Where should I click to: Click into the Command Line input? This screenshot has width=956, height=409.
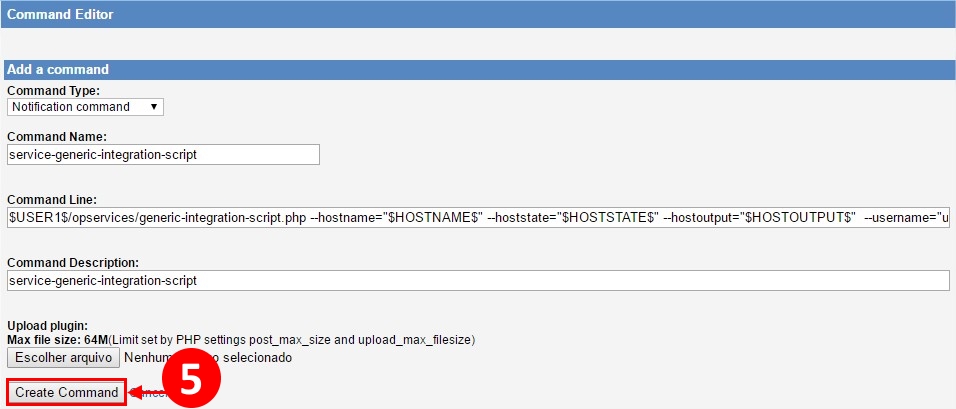point(478,217)
